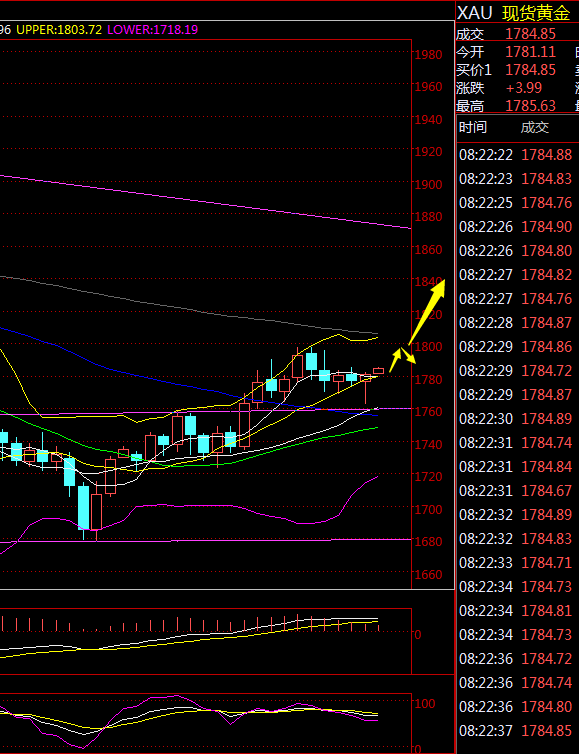
Task: Select the tick row at 08:22:33
Action: coord(516,563)
